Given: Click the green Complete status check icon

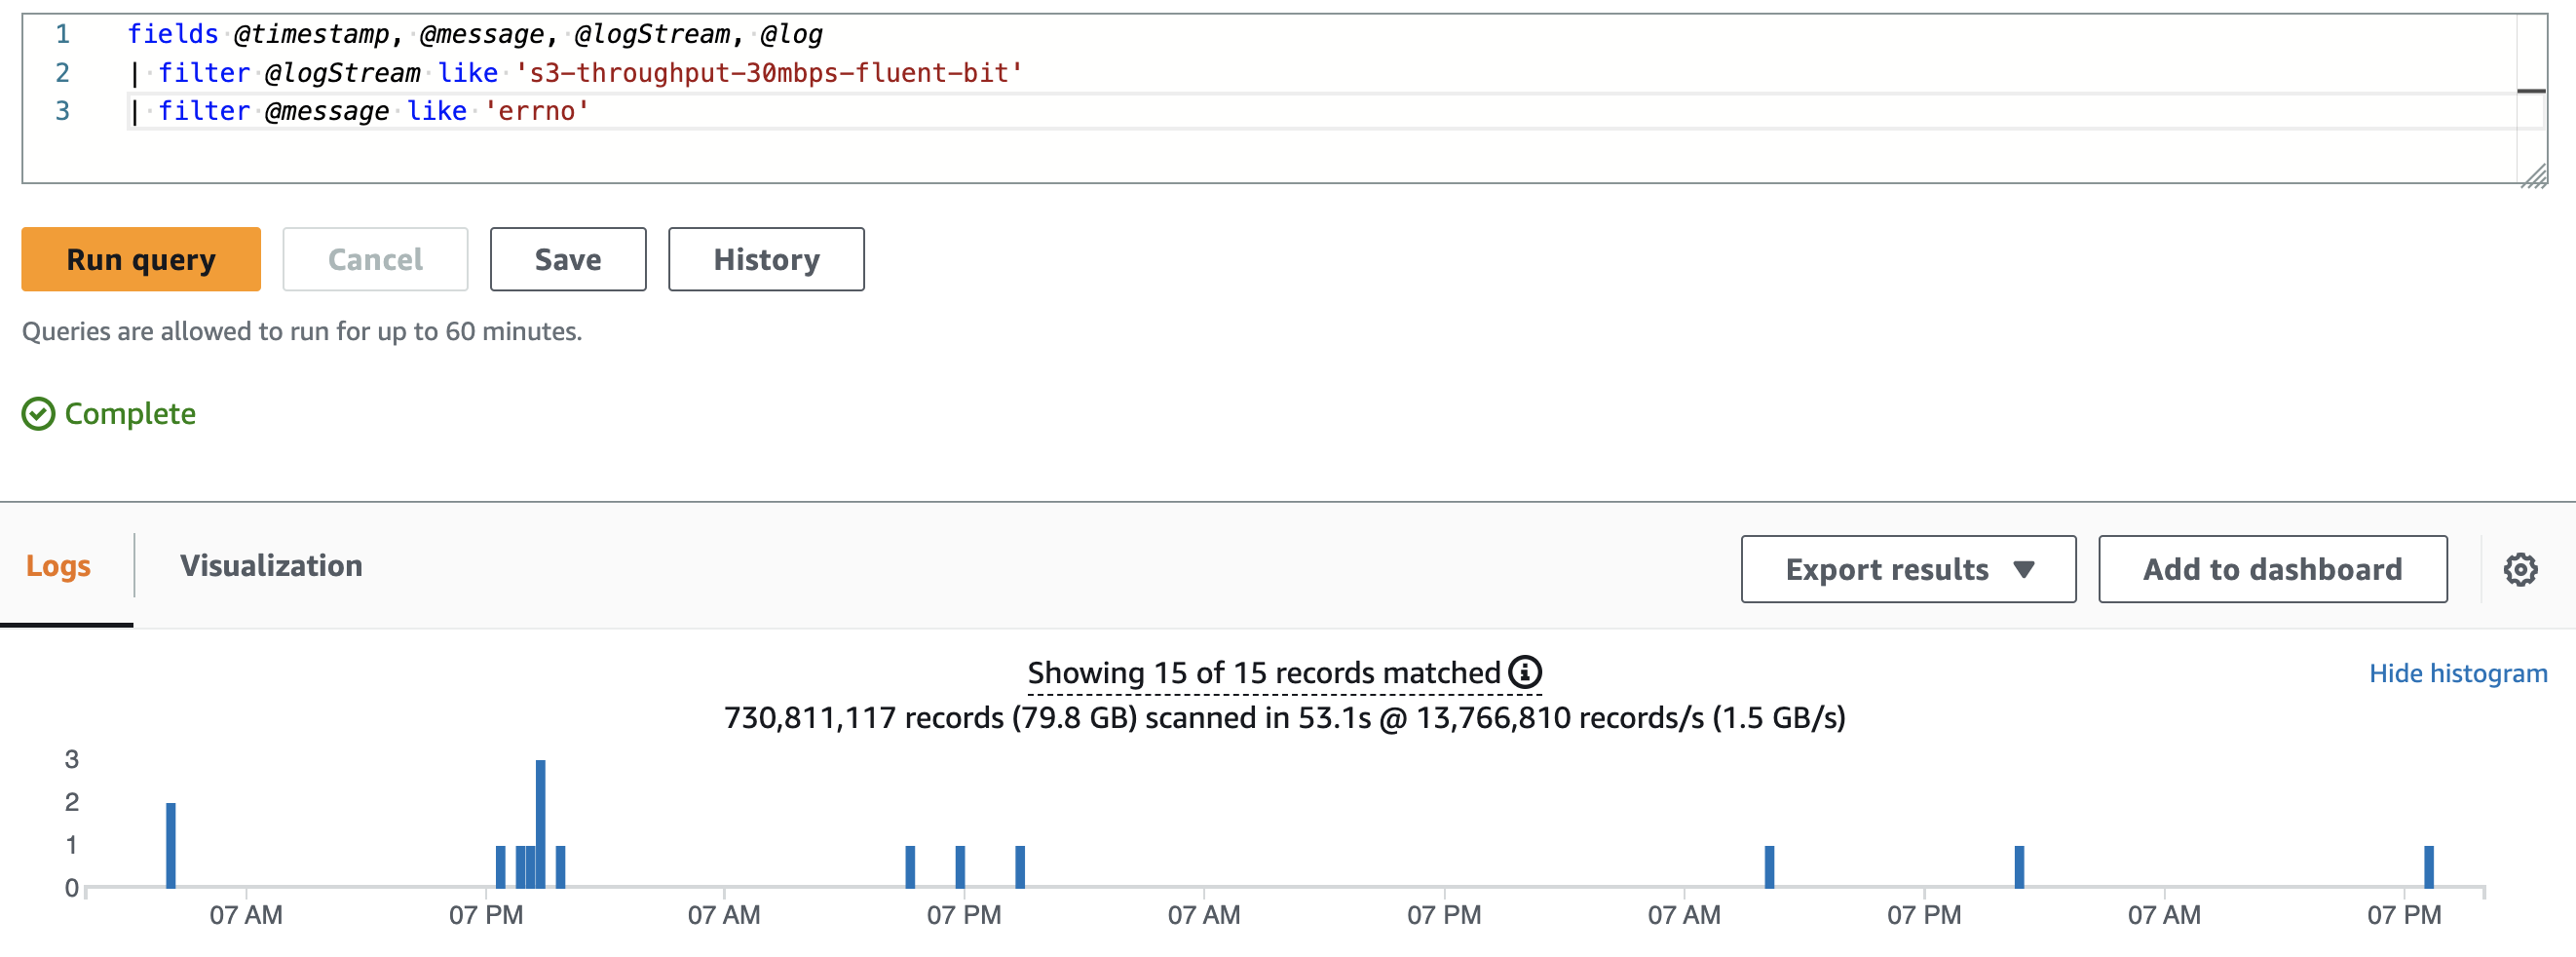Looking at the screenshot, I should pos(38,414).
